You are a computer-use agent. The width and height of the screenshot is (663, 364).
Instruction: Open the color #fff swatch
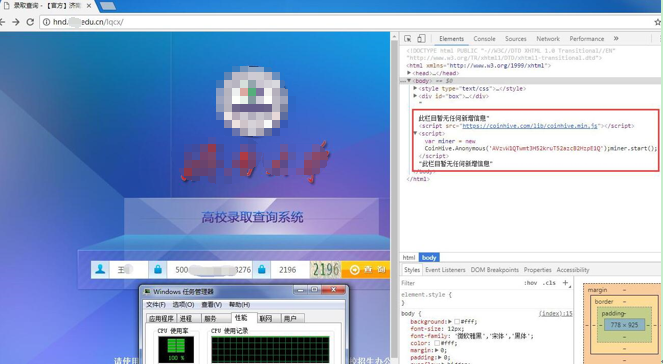pyautogui.click(x=437, y=343)
